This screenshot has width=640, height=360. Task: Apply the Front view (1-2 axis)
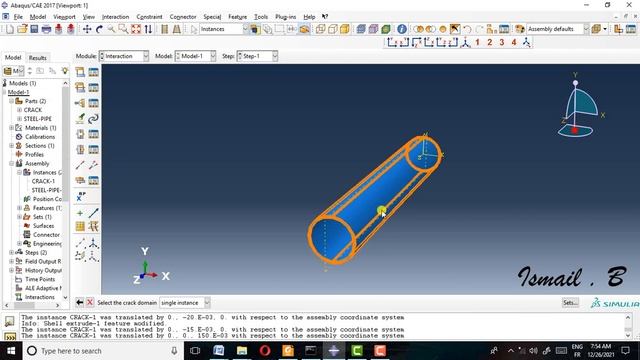tap(392, 42)
